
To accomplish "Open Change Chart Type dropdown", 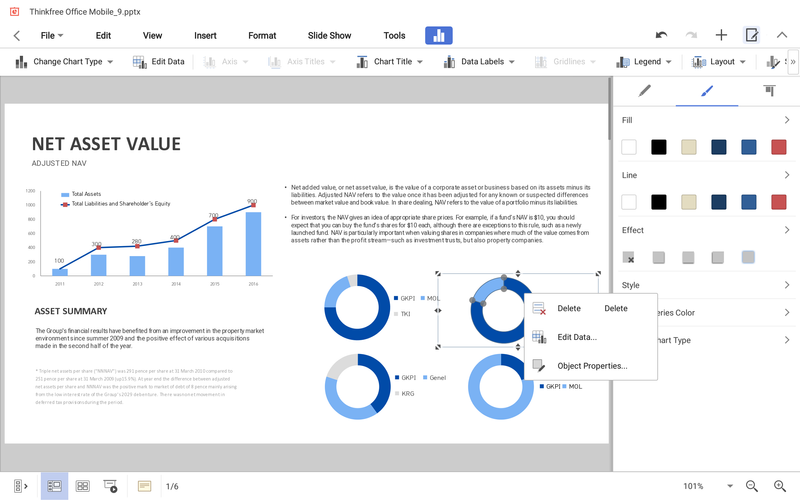I will (x=64, y=62).
